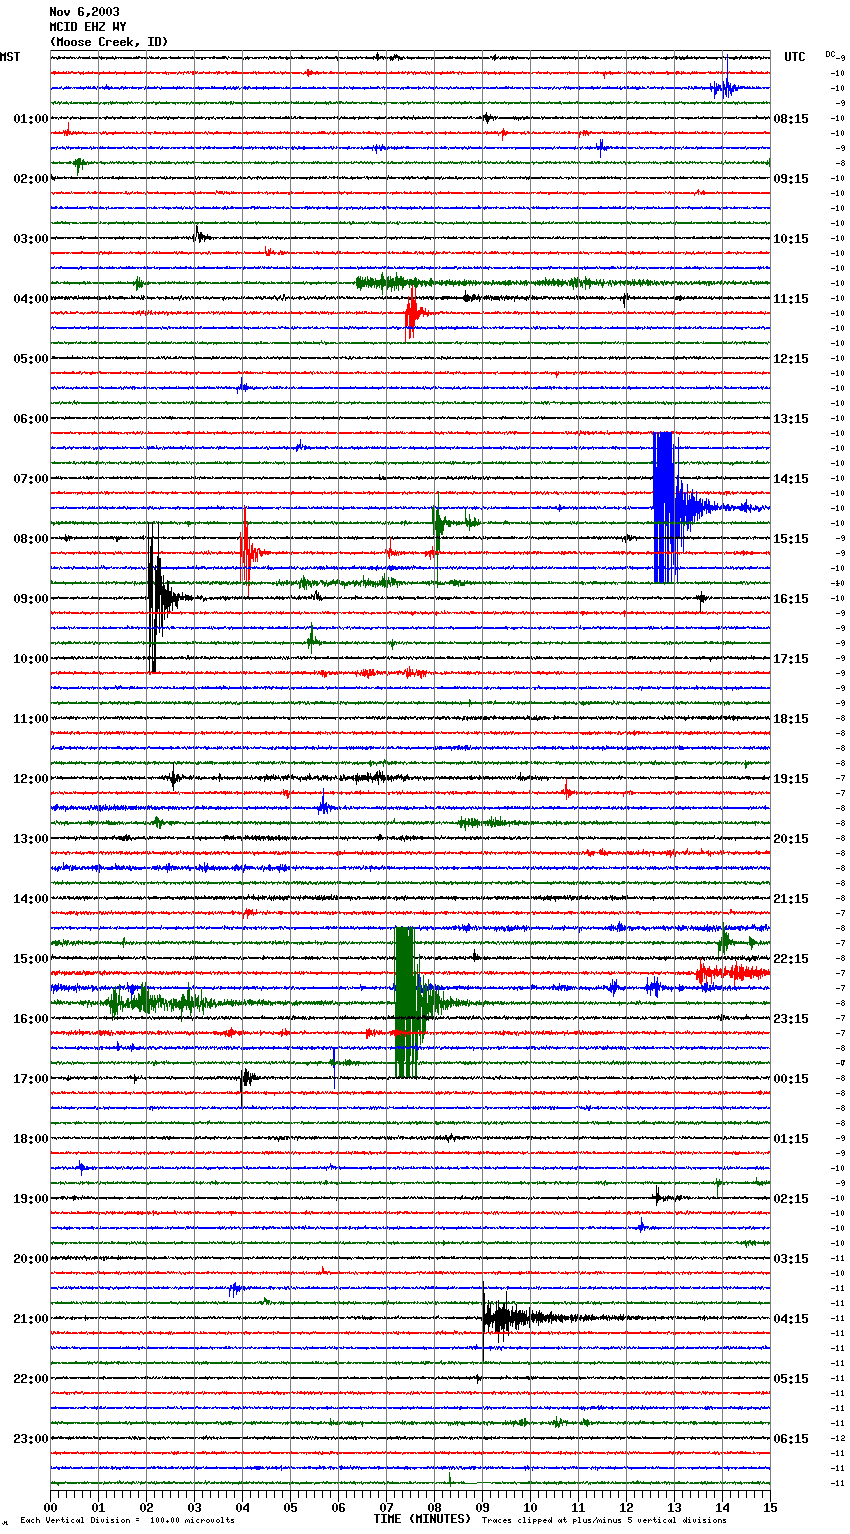The width and height of the screenshot is (850, 1534).
Task: Select minute tick 00 on time axis
Action: [50, 1507]
